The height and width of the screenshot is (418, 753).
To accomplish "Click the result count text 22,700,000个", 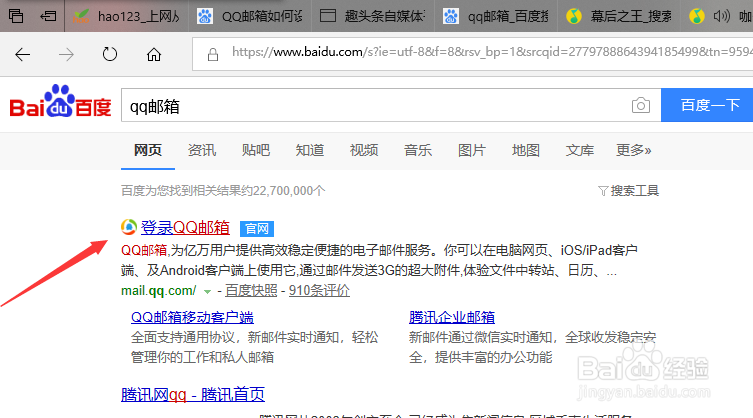I will click(288, 191).
